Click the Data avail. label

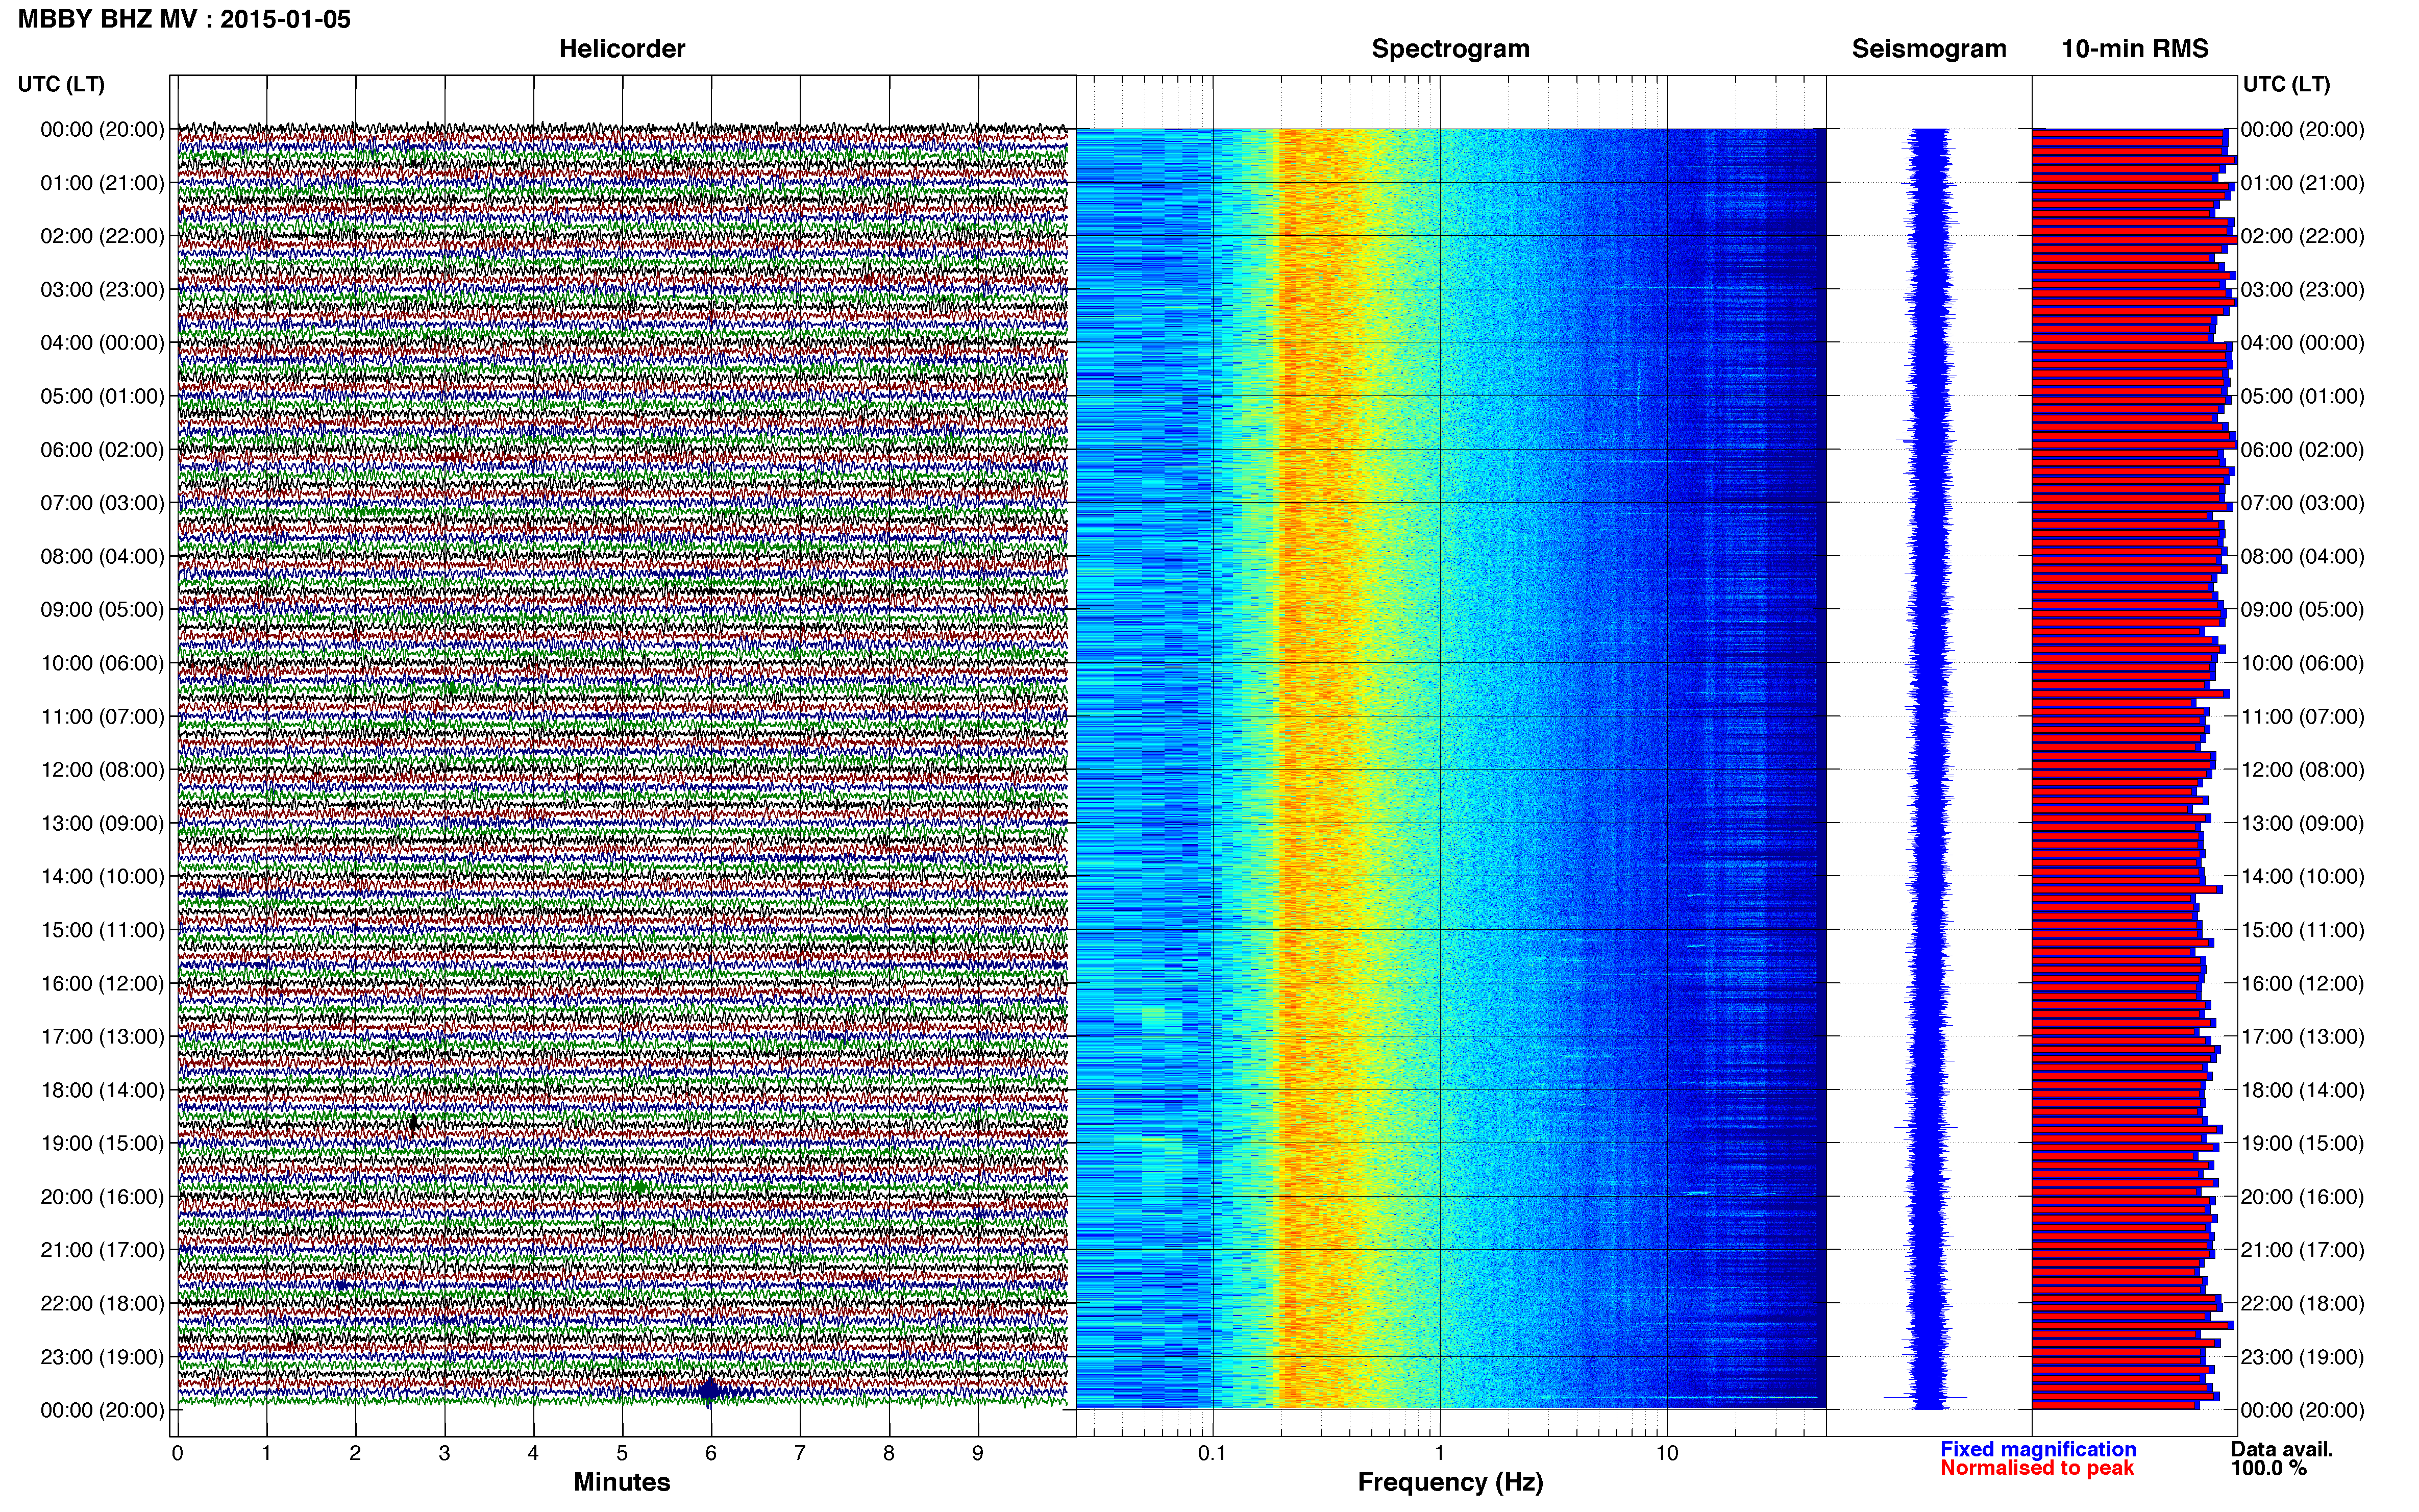(x=2282, y=1449)
